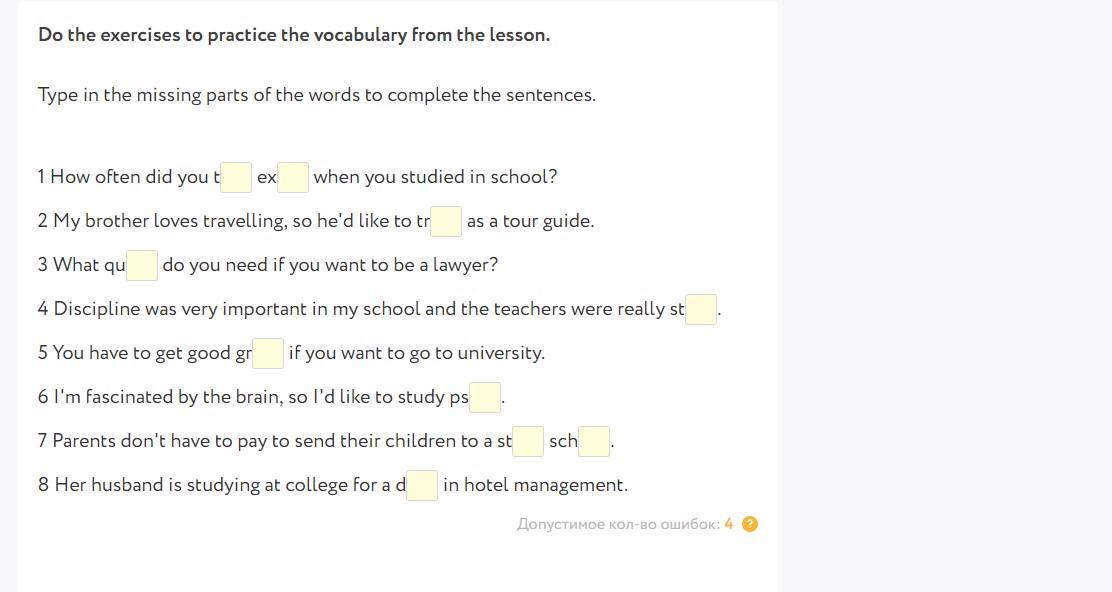Viewport: 1112px width, 592px height.
Task: Click the words "when you studied in school?"
Action: pos(435,177)
